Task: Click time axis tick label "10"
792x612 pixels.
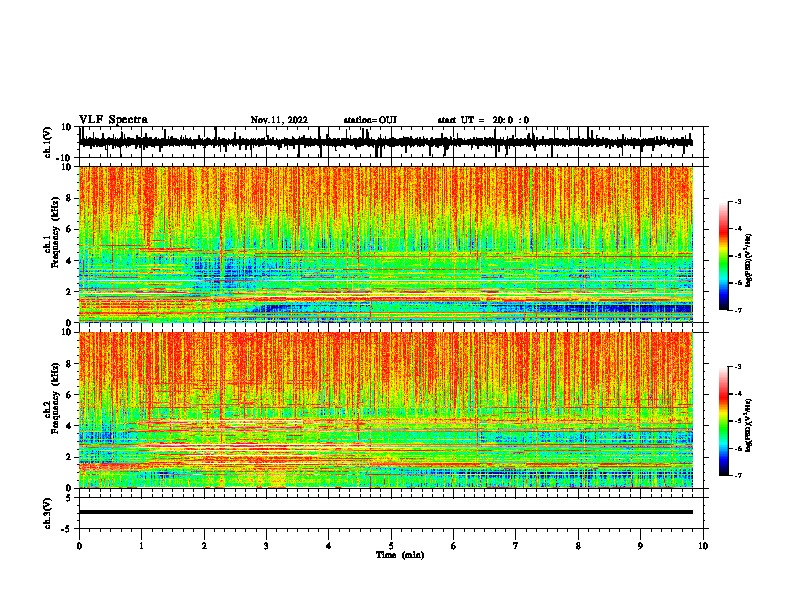Action: tap(703, 546)
